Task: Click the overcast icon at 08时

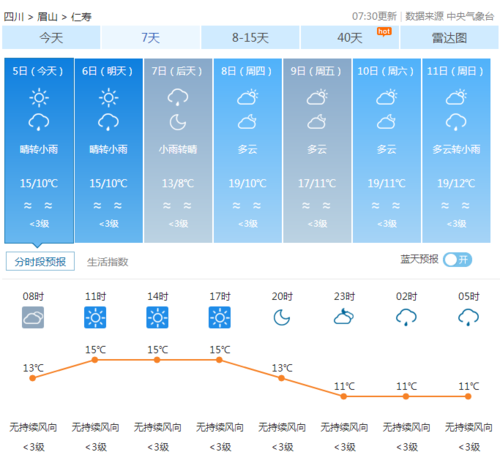Action: click(33, 317)
